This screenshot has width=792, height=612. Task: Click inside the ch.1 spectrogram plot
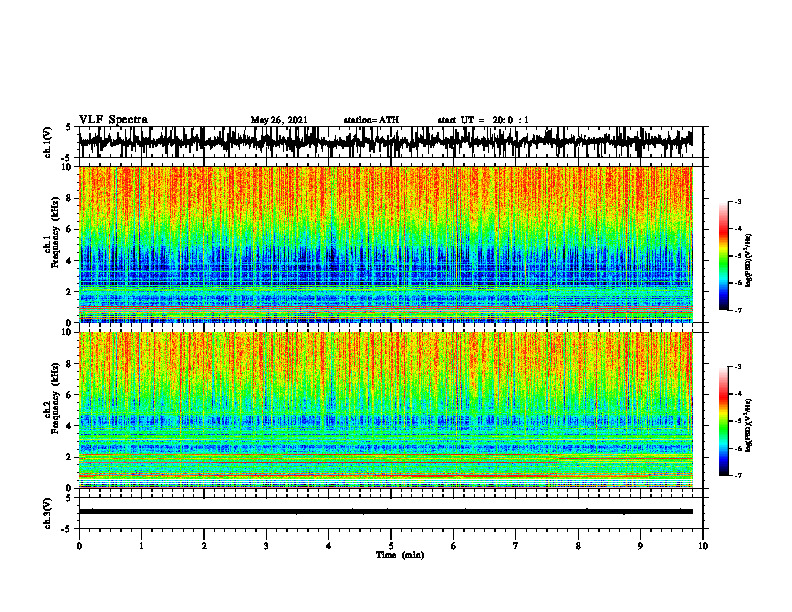coord(386,244)
